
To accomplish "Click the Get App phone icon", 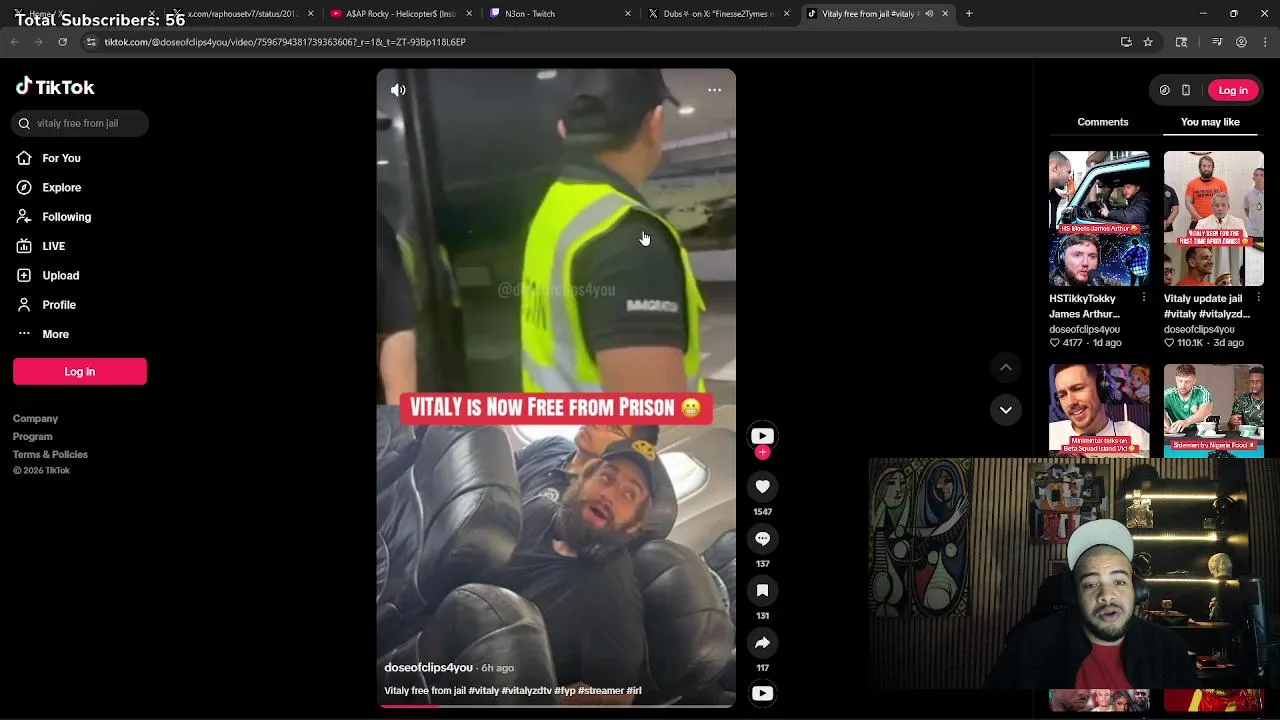I will click(x=1186, y=90).
